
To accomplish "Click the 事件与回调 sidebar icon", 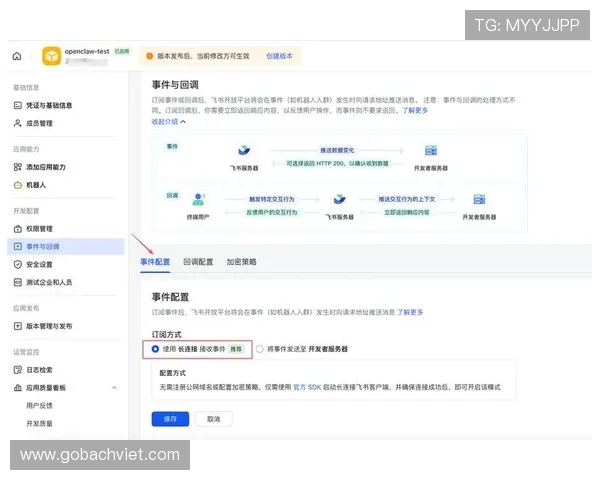I will [18, 247].
